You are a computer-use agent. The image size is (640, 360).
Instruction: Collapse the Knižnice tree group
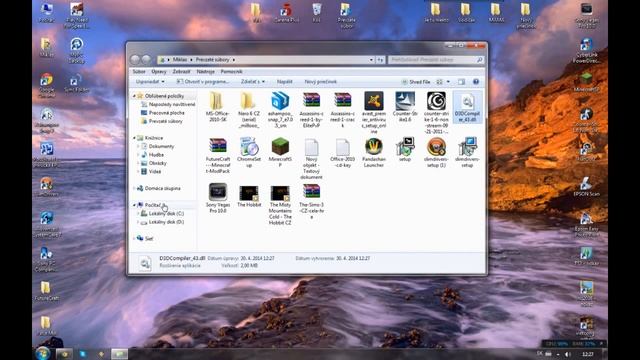[134, 138]
